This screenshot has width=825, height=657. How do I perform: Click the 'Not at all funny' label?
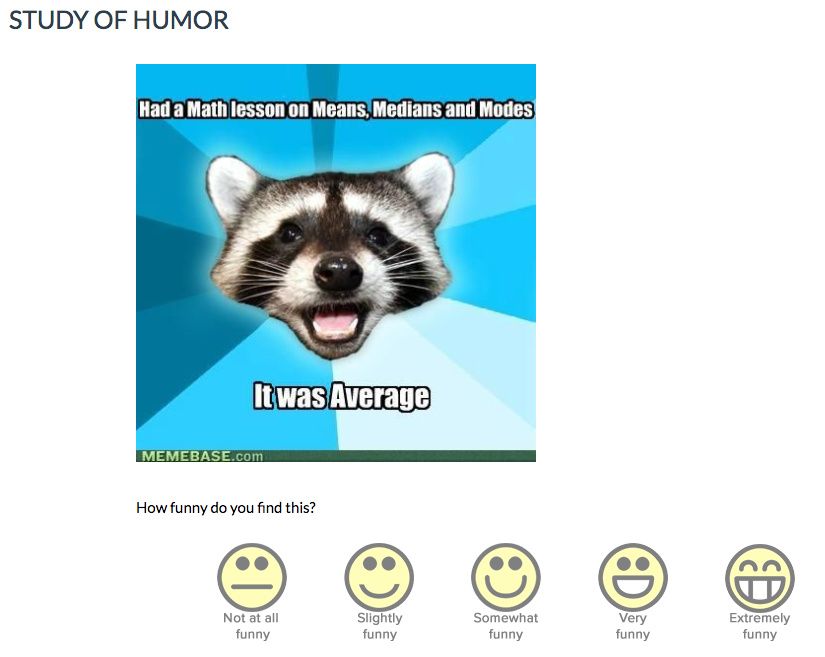coord(251,626)
